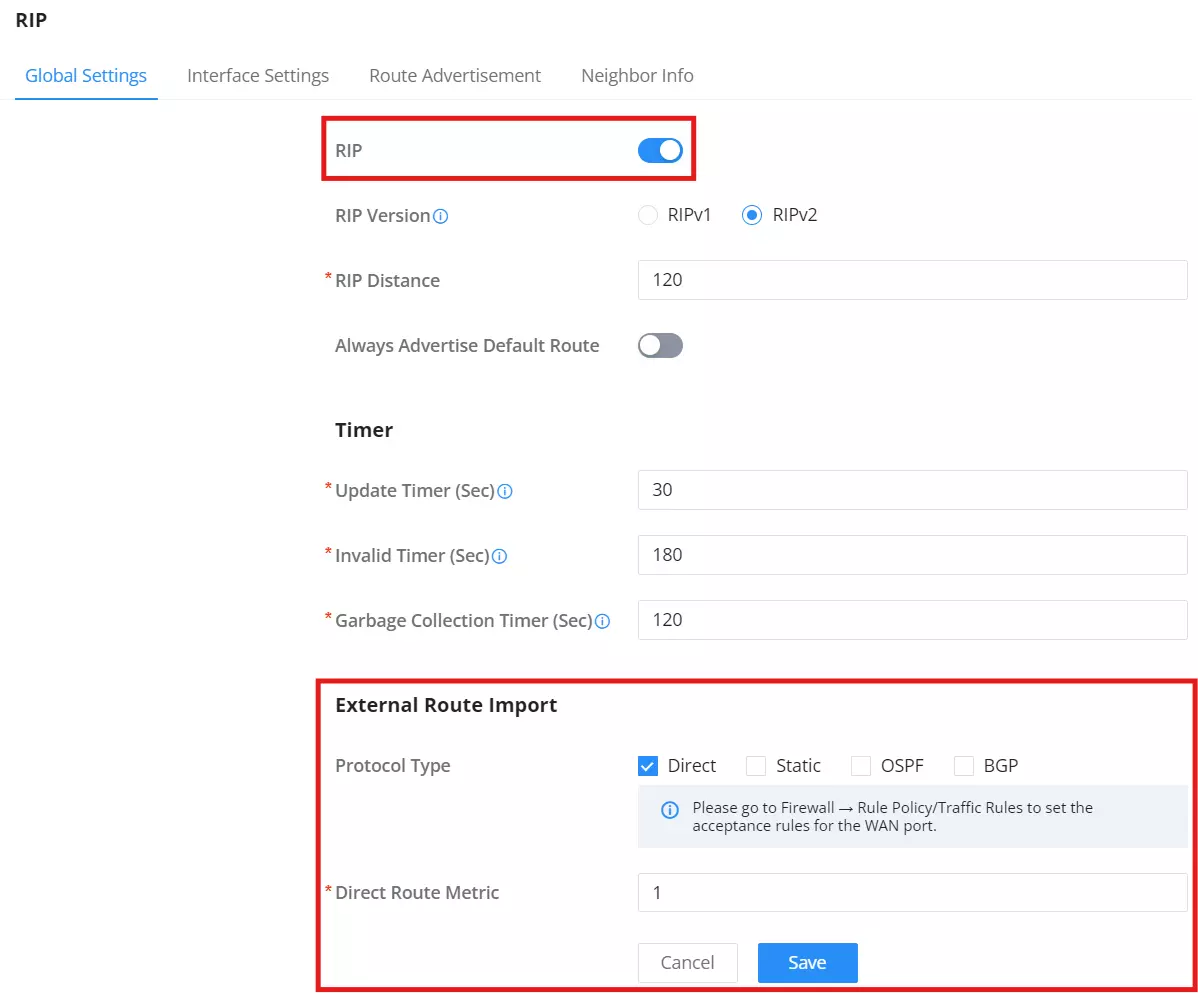Uncheck the Direct protocol checkbox

pyautogui.click(x=648, y=765)
